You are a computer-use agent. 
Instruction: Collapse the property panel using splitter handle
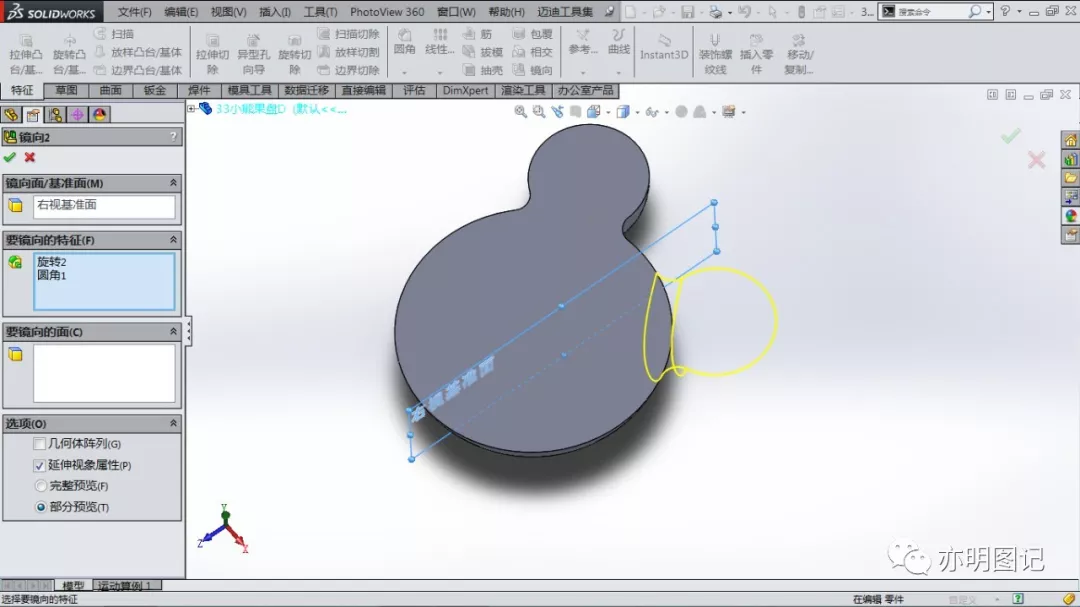pos(188,331)
